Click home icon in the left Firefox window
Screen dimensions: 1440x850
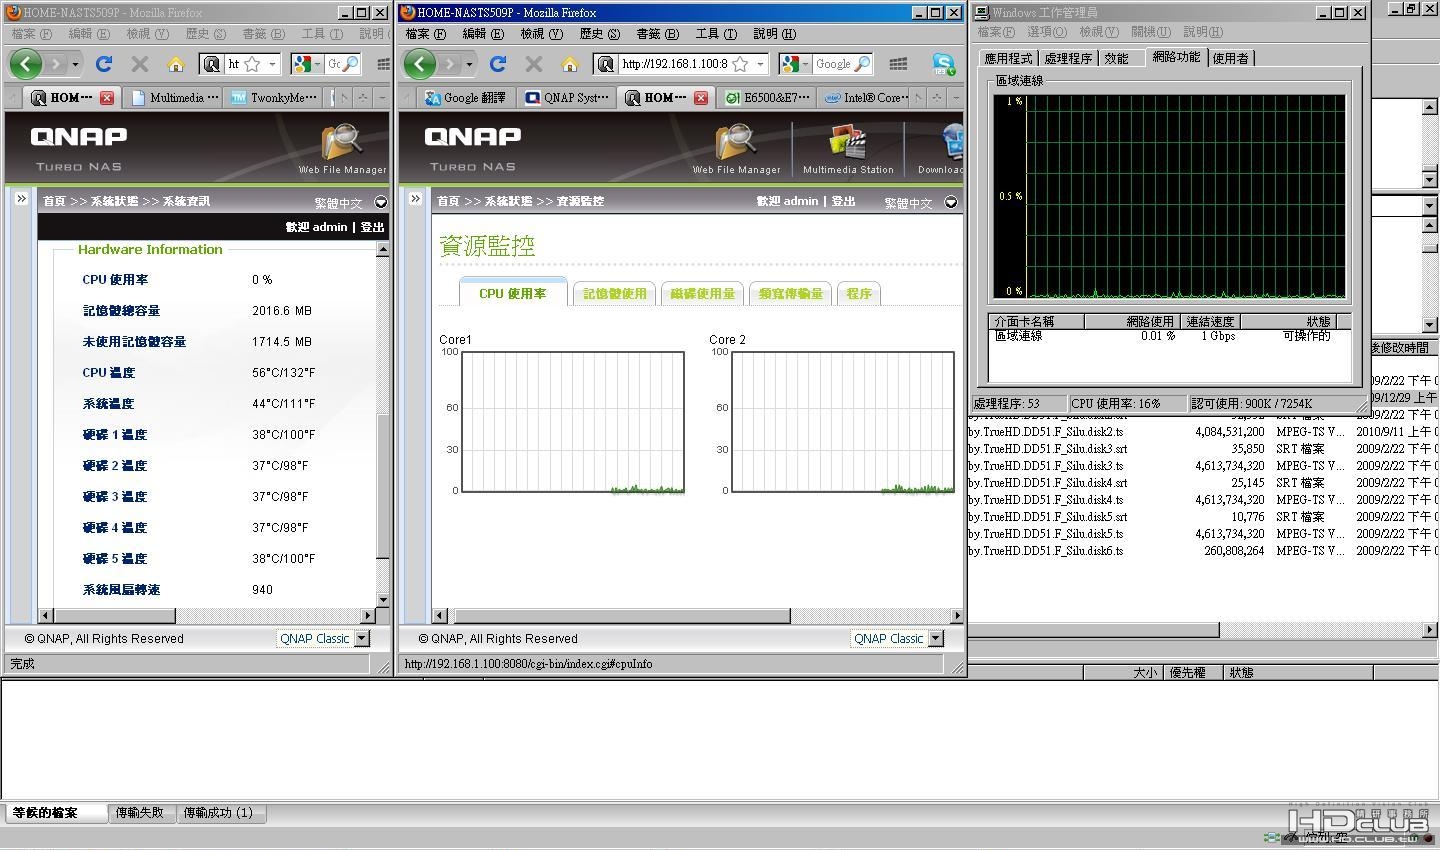point(176,64)
